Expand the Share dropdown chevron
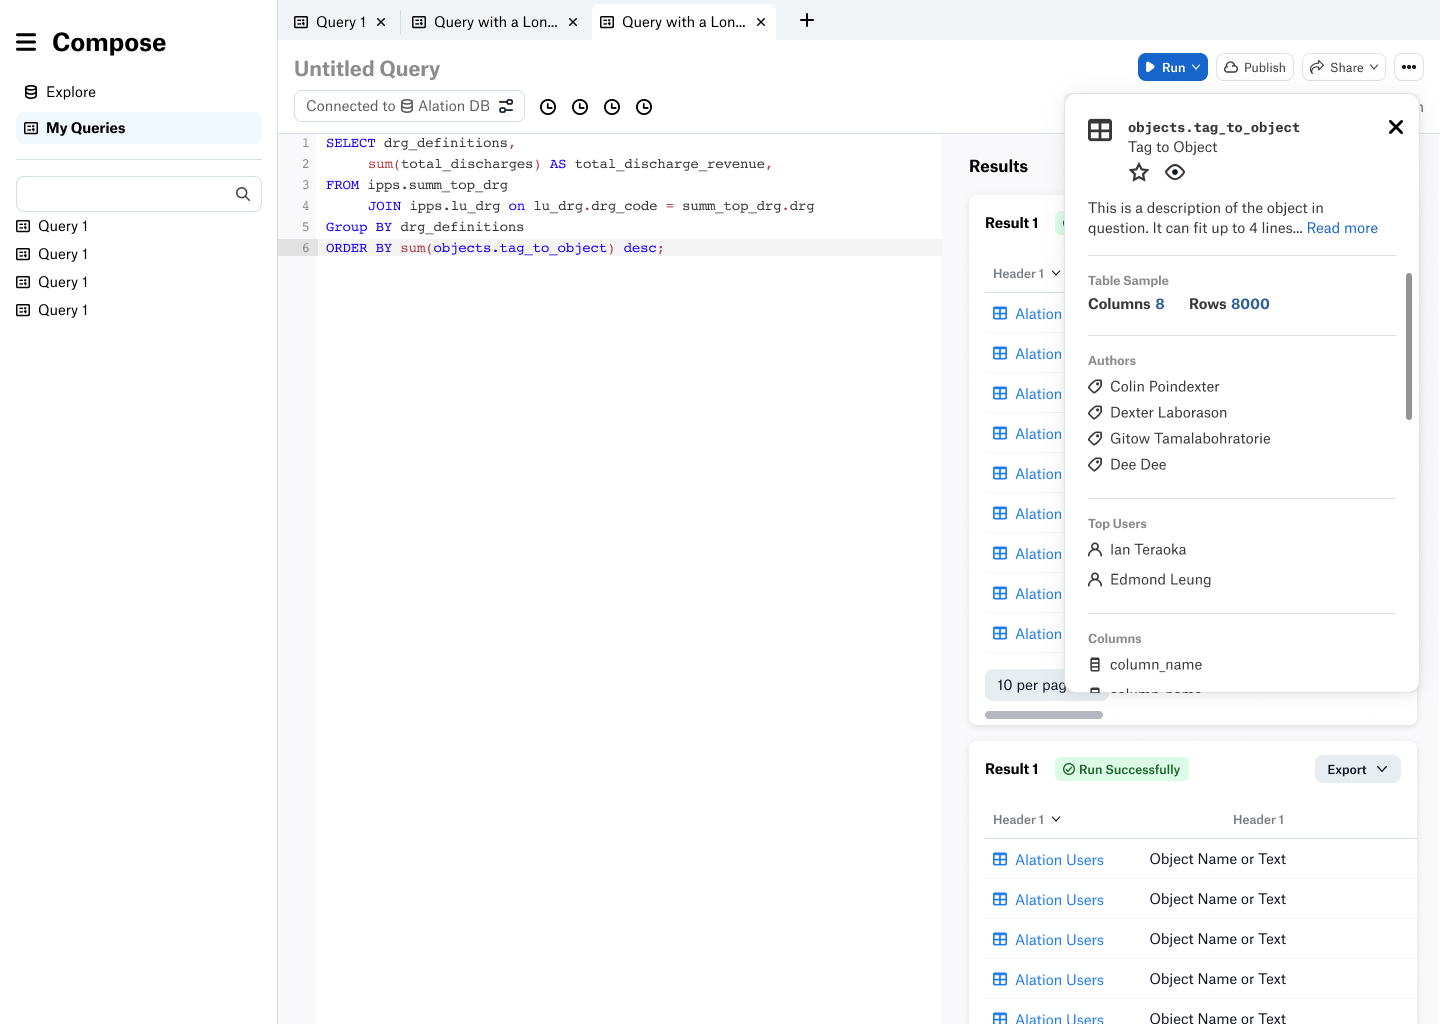Screen dimensions: 1440x1024 pyautogui.click(x=1374, y=67)
